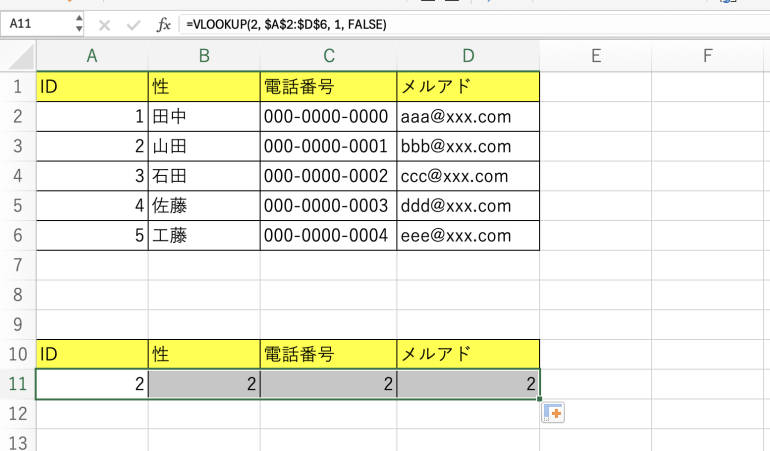Image resolution: width=770 pixels, height=451 pixels.
Task: Click into the VLOOKUP formula bar
Action: click(474, 24)
